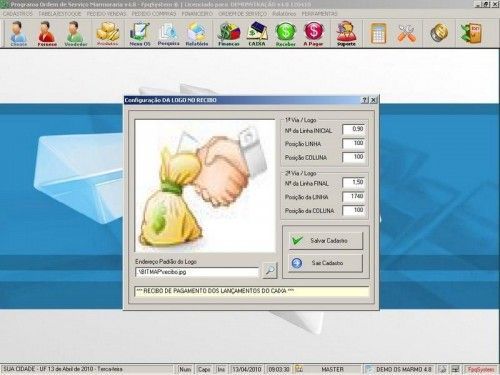This screenshot has width=500, height=375.
Task: Open the CADASTROS menu
Action: click(17, 14)
